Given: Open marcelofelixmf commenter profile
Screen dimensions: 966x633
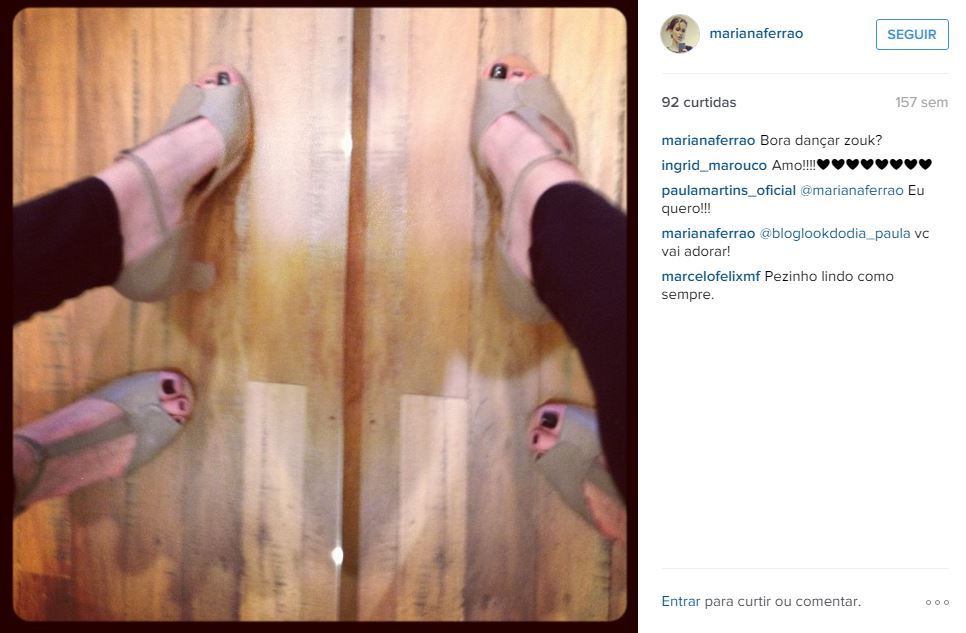Looking at the screenshot, I should pos(711,276).
